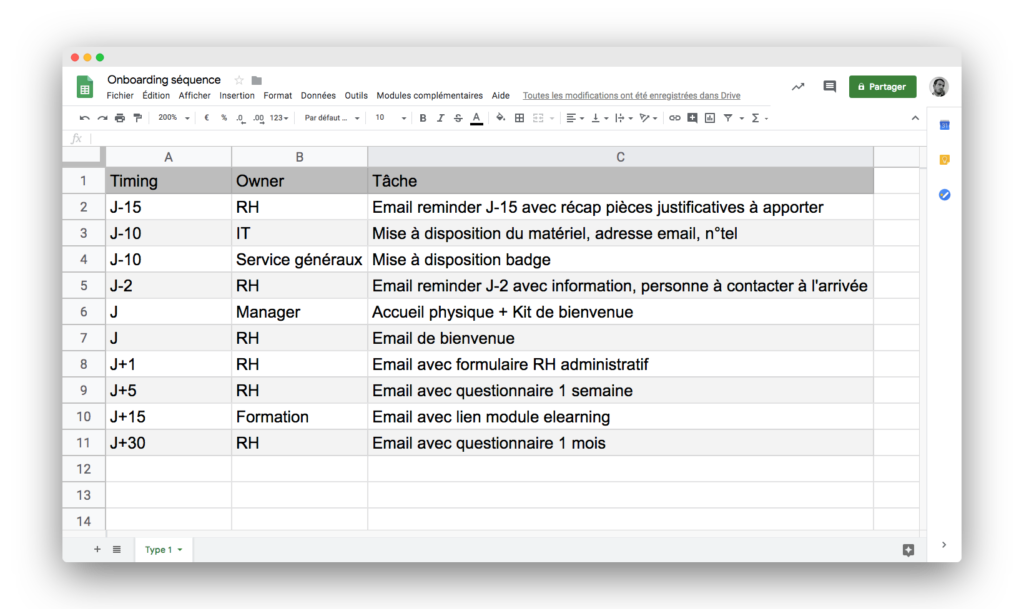Open Google Tasks in the side panel
Screen dimensions: 1024x609
pyautogui.click(x=944, y=195)
